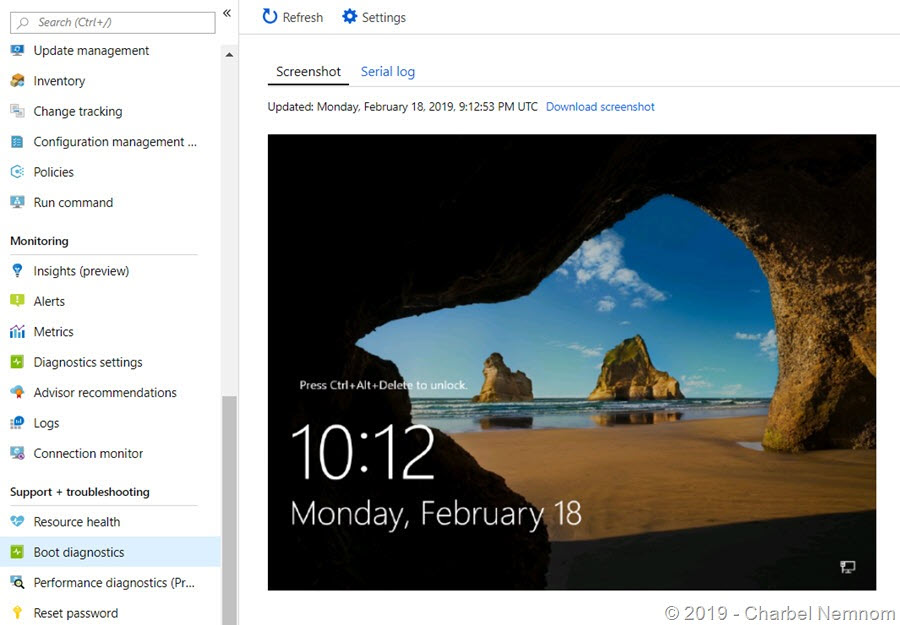Click the Metrics chart icon
This screenshot has height=625, width=900.
click(x=17, y=332)
